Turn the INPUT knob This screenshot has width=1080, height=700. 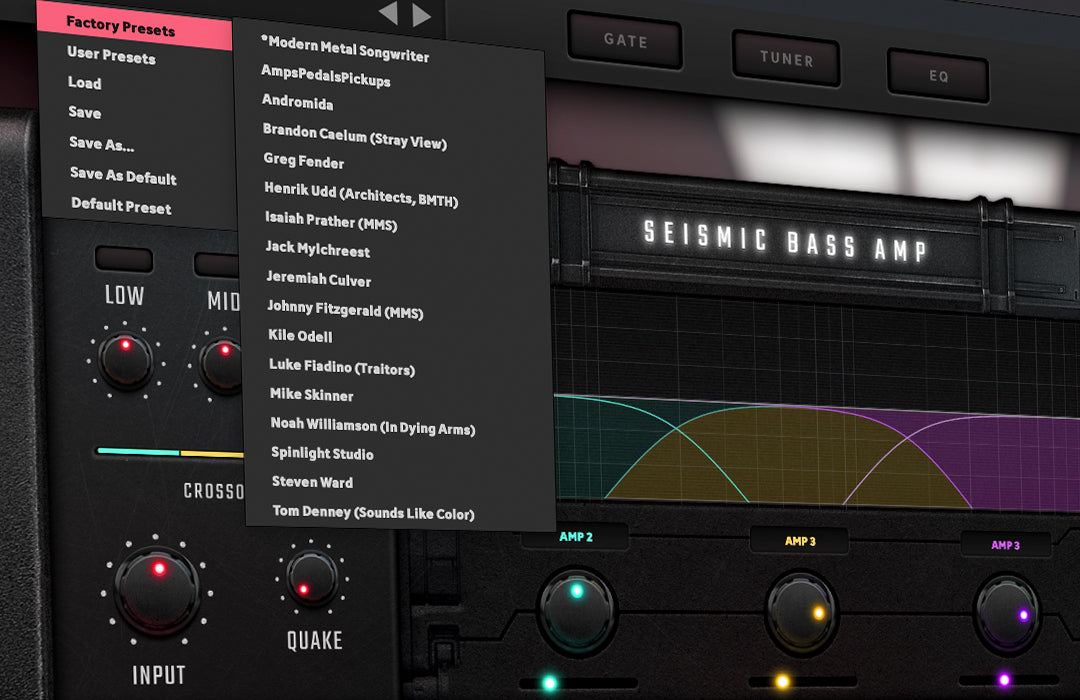pyautogui.click(x=157, y=589)
